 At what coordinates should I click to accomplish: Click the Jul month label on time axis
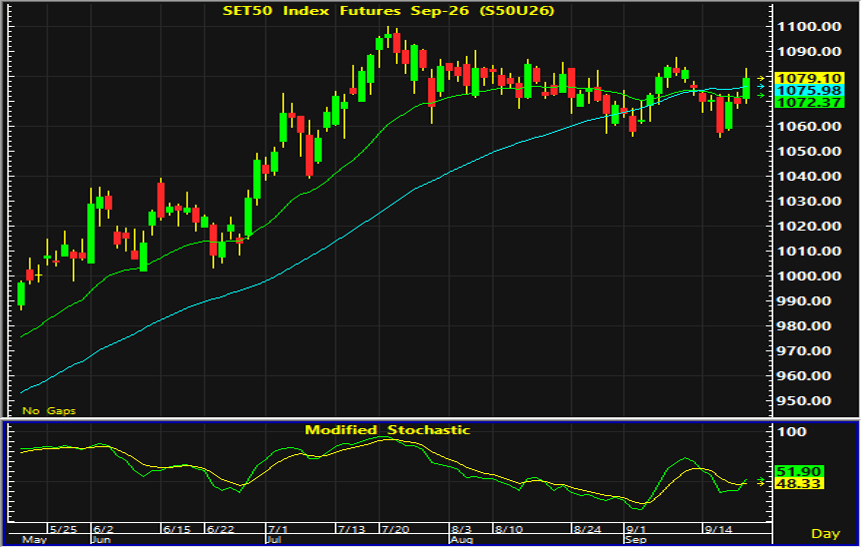click(273, 540)
